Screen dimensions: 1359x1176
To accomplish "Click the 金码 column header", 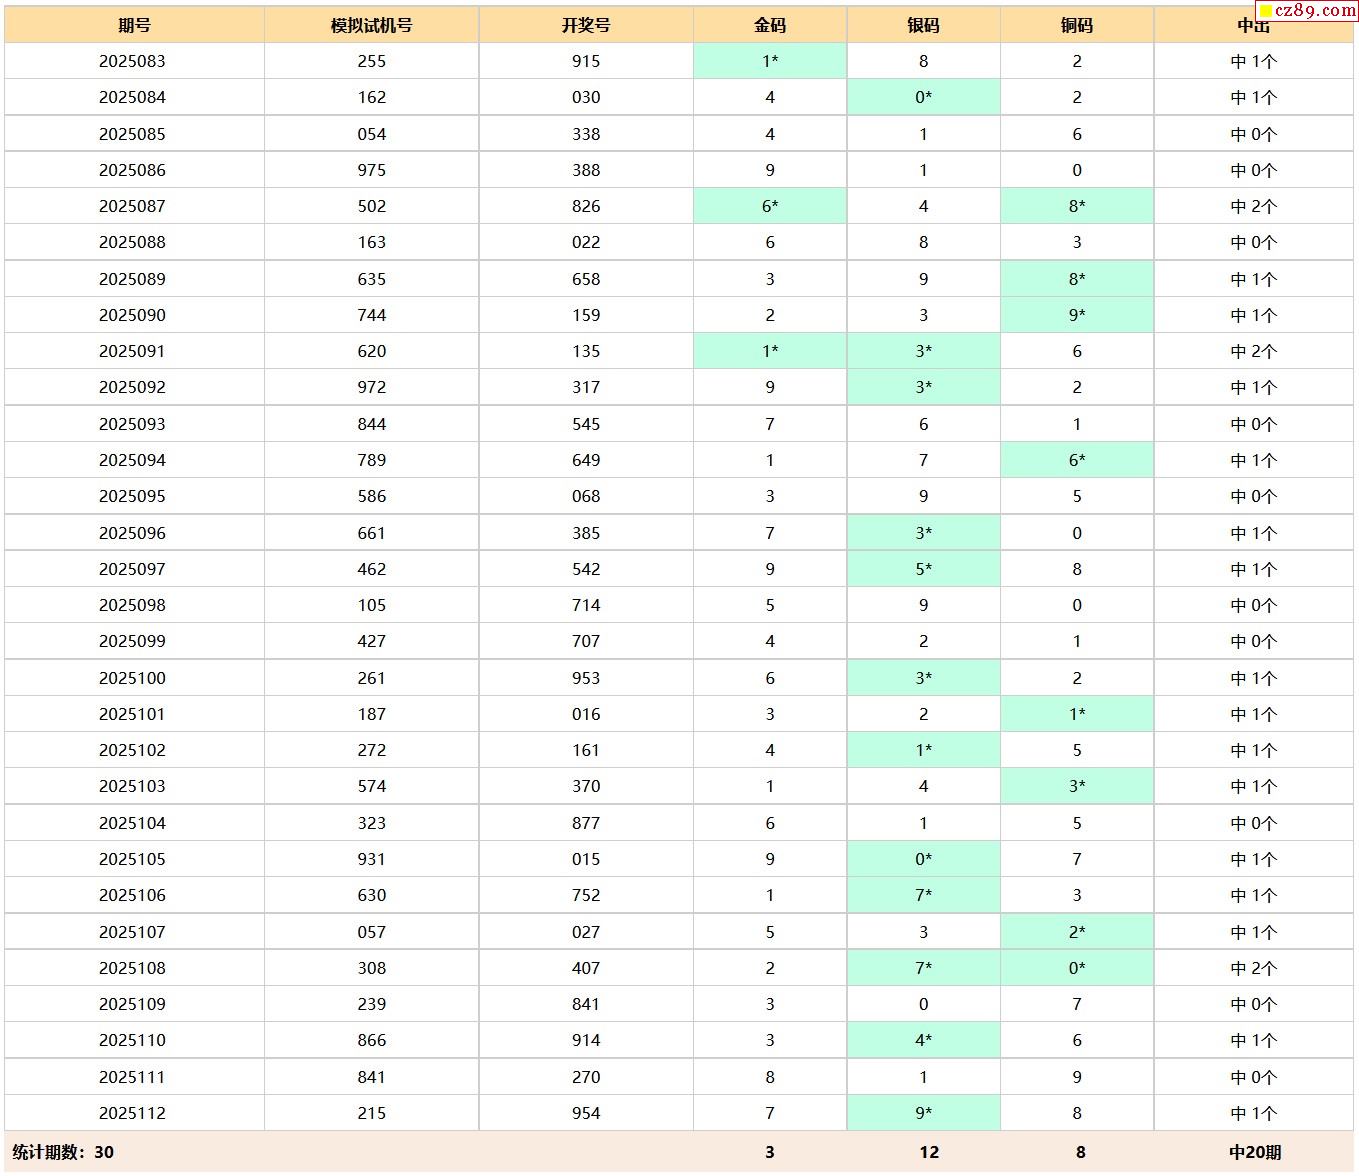I will 770,25.
